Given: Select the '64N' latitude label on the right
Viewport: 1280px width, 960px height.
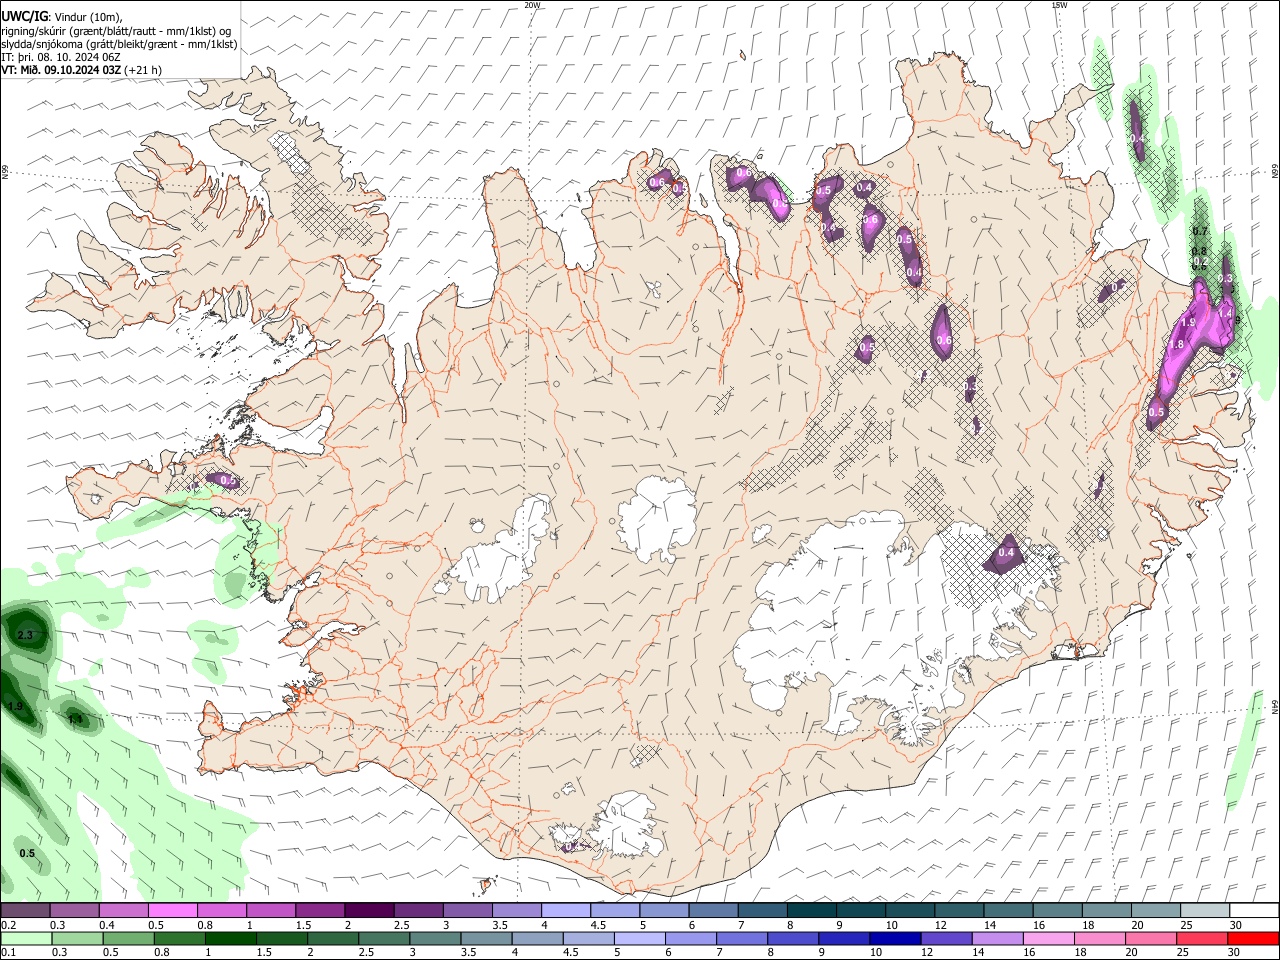Looking at the screenshot, I should coord(1275,706).
